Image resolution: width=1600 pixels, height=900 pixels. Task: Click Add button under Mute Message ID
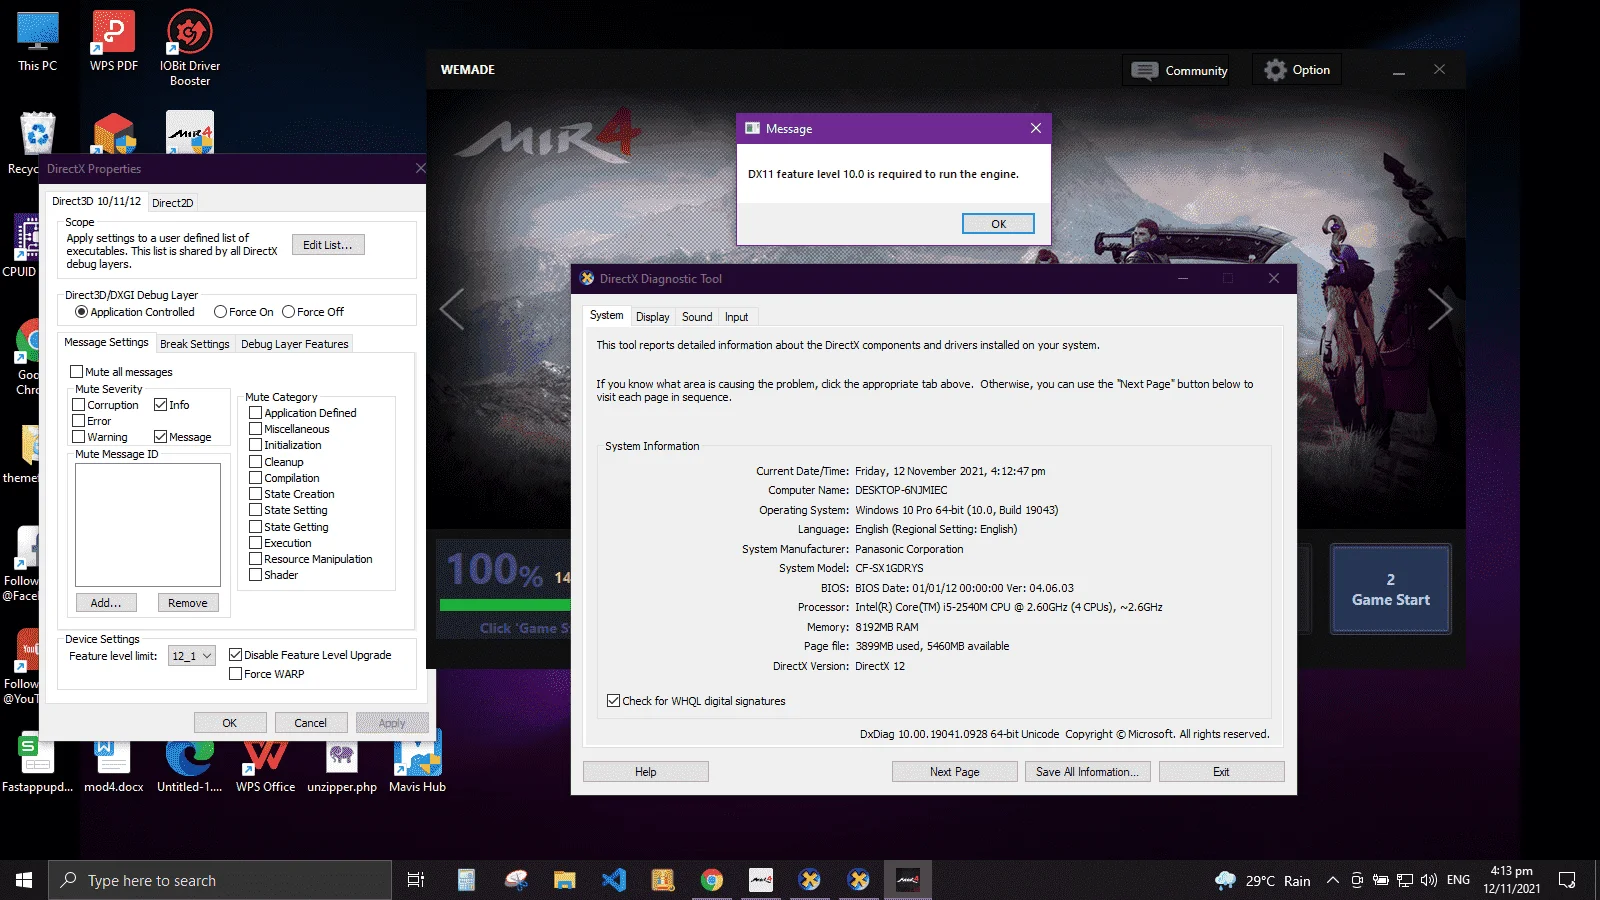coord(106,603)
